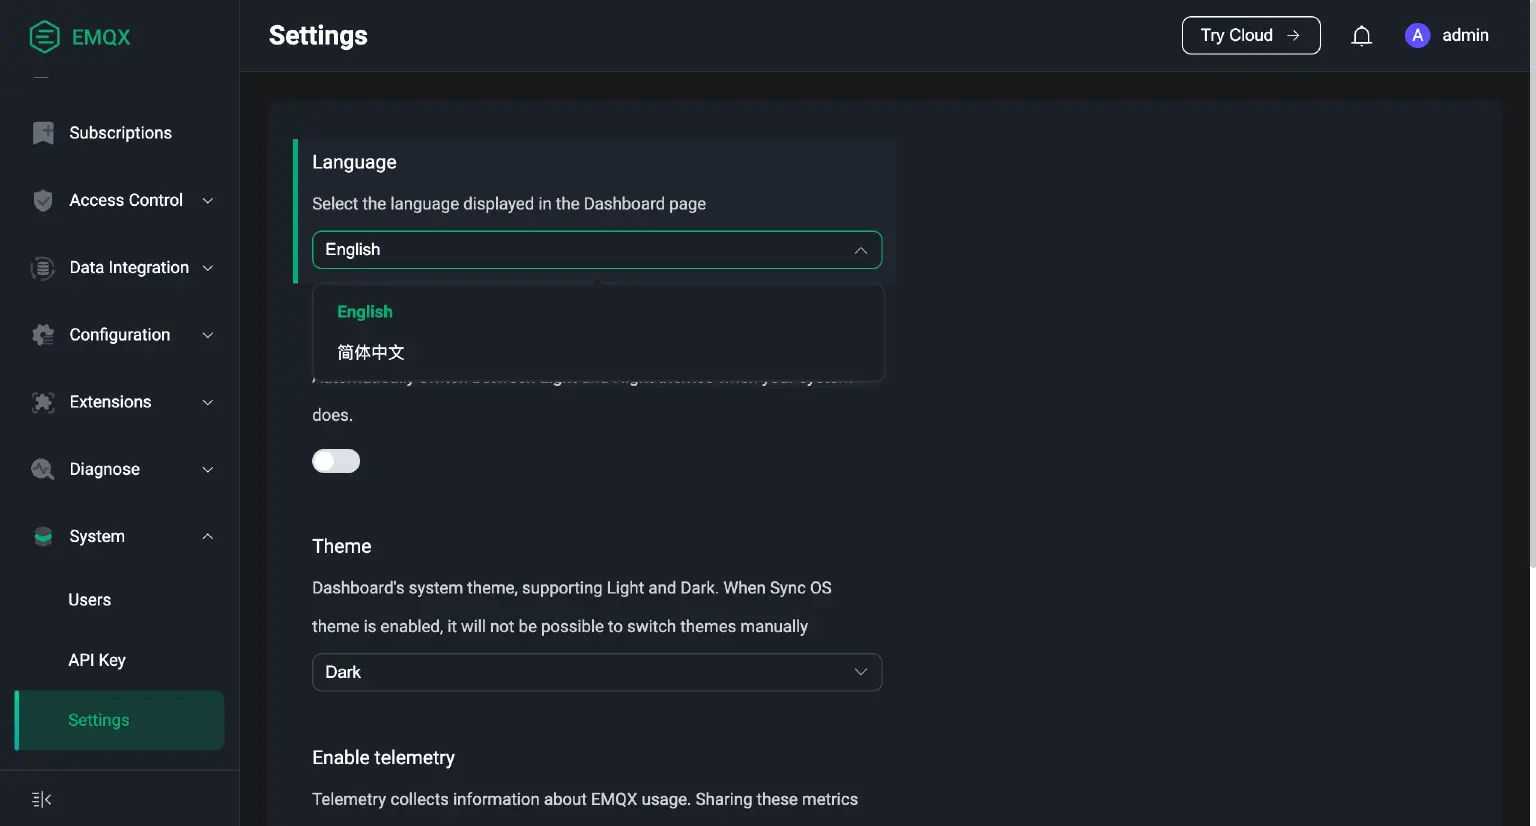
Task: Collapse the sidebar with the bottom icon
Action: 42,799
